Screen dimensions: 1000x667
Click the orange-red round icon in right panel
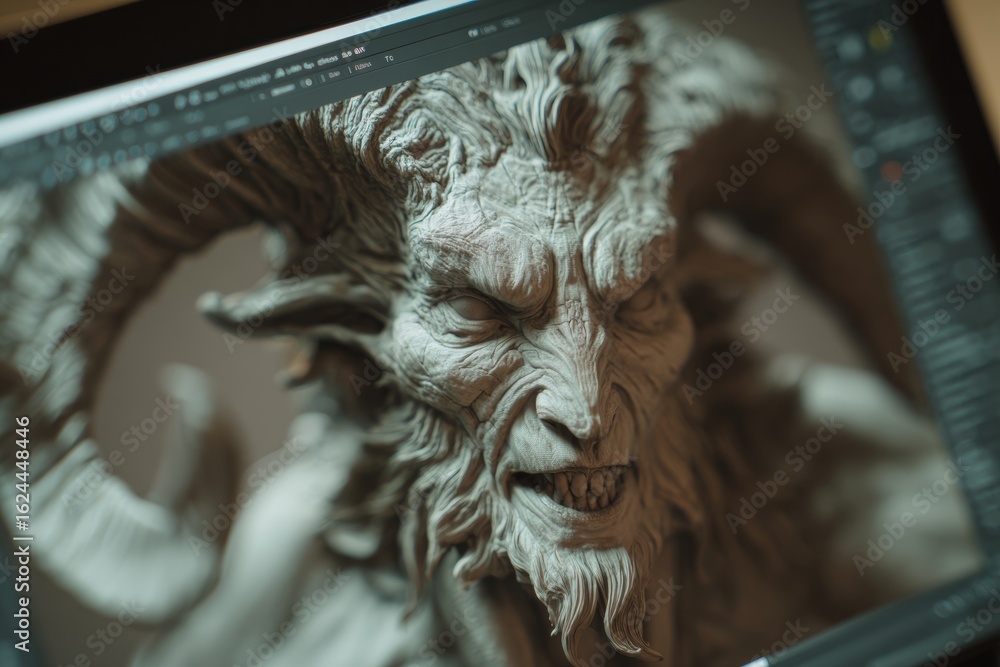point(892,170)
